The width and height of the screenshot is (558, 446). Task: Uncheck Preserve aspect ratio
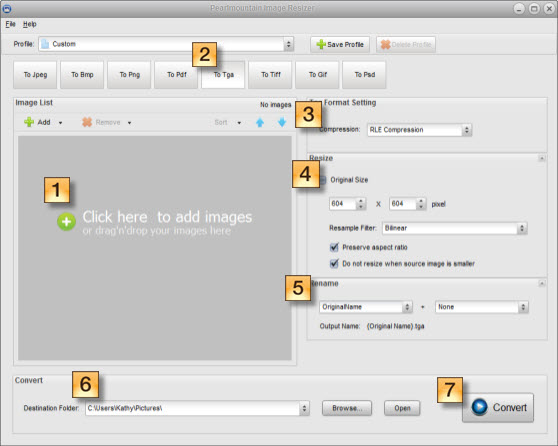(x=334, y=247)
